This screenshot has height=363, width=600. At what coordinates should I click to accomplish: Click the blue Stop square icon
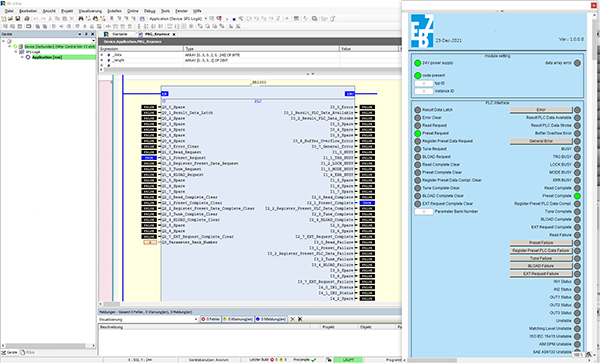[234, 19]
